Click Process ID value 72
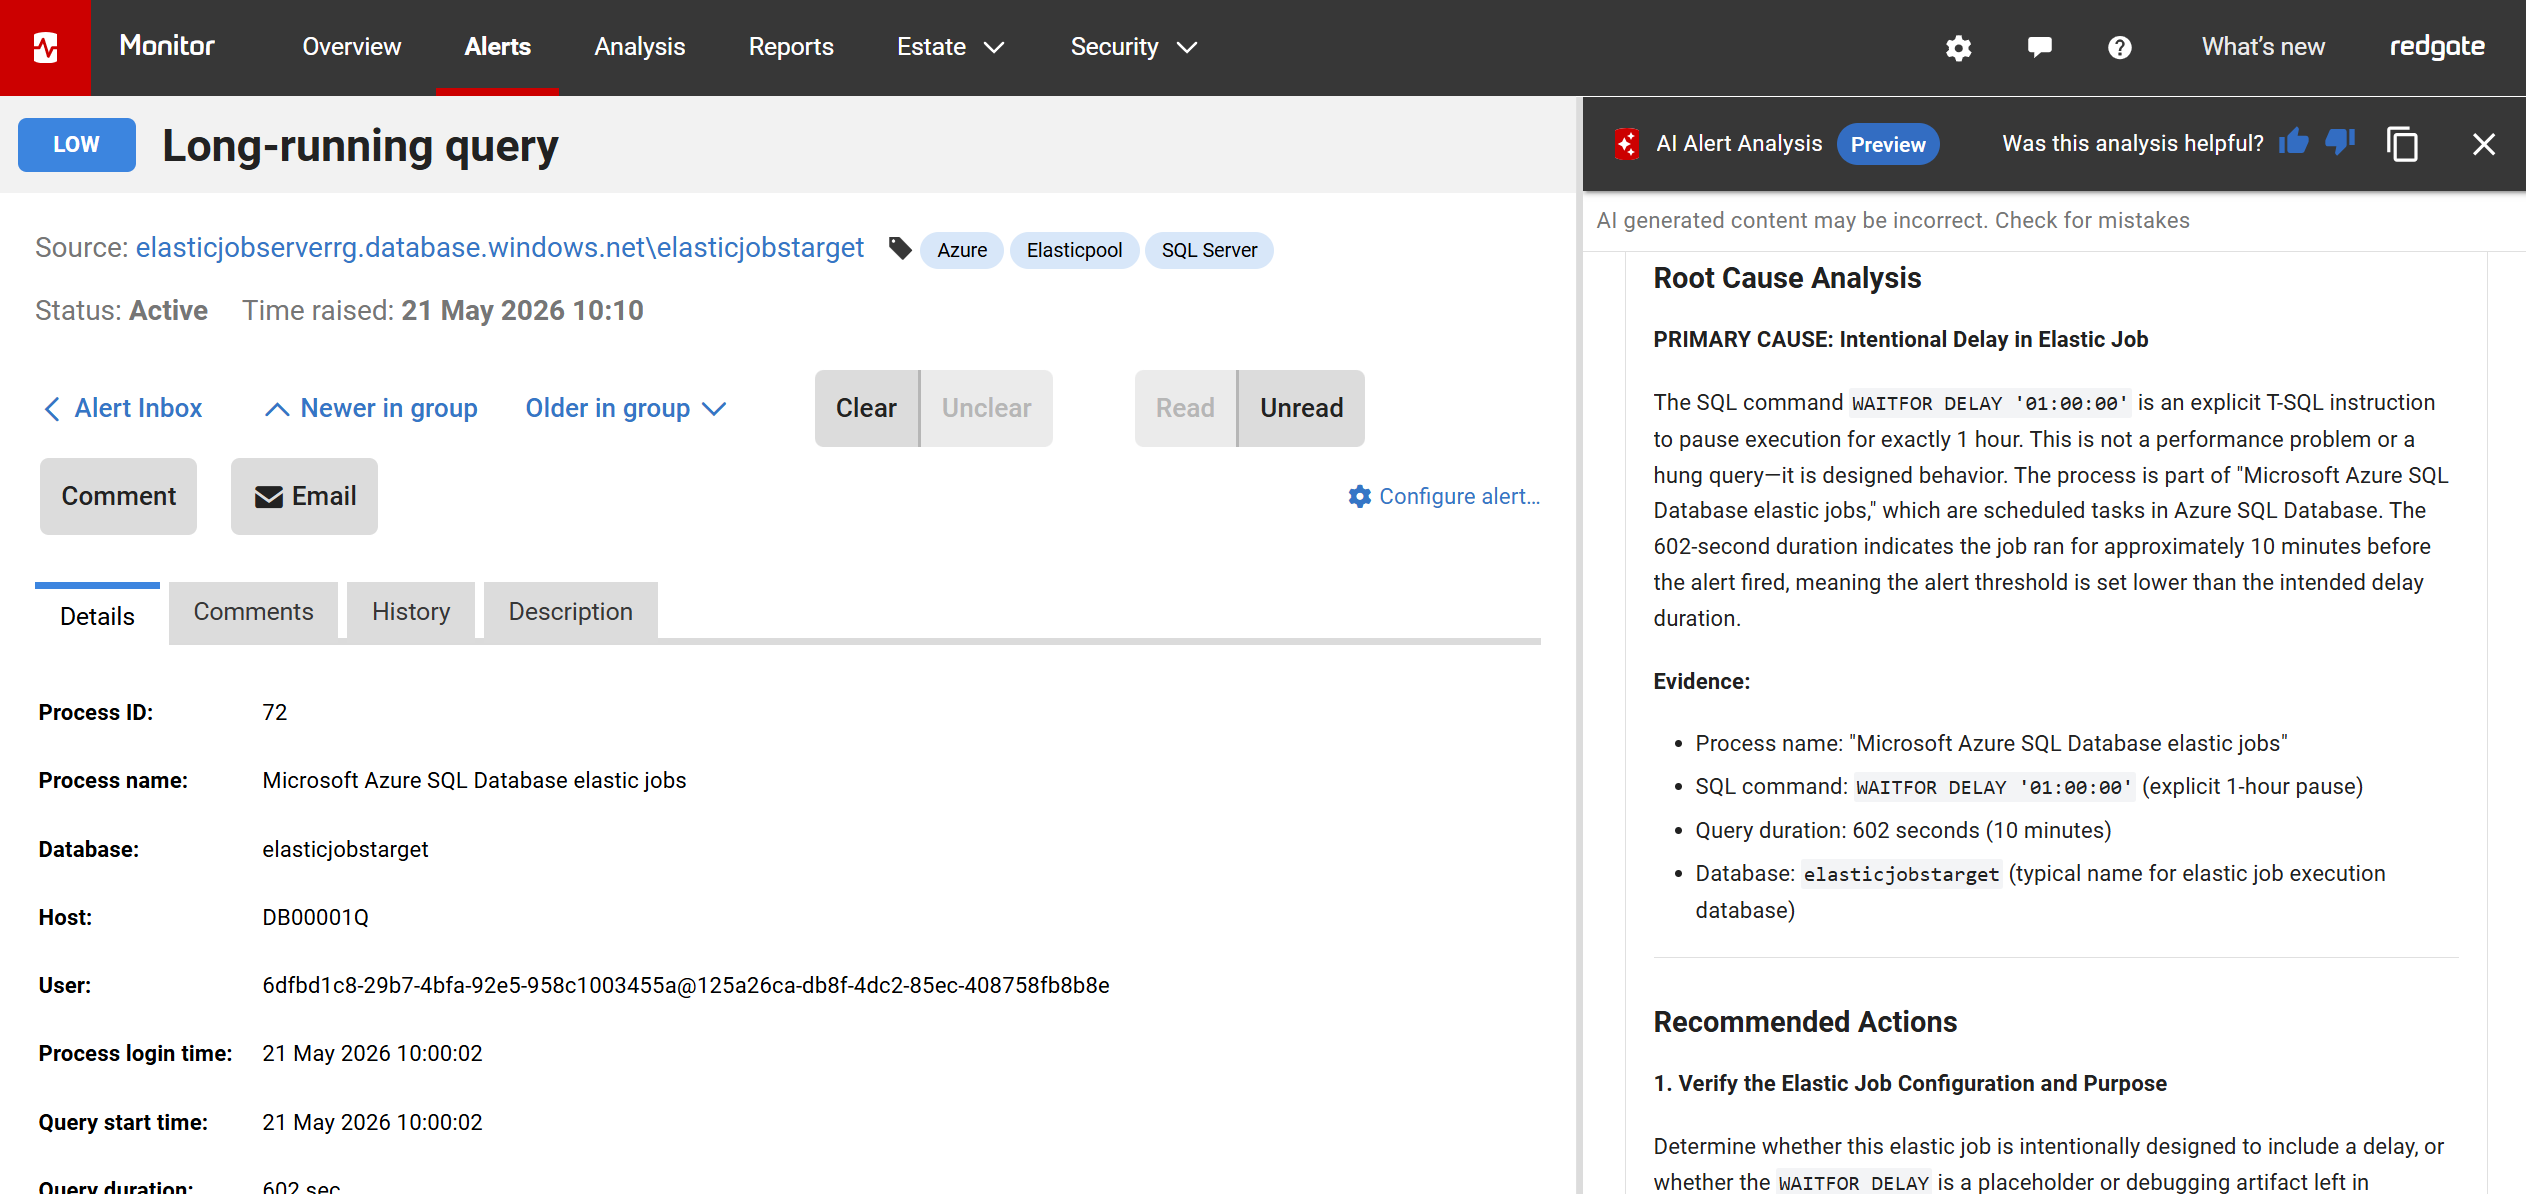2526x1194 pixels. tap(275, 712)
